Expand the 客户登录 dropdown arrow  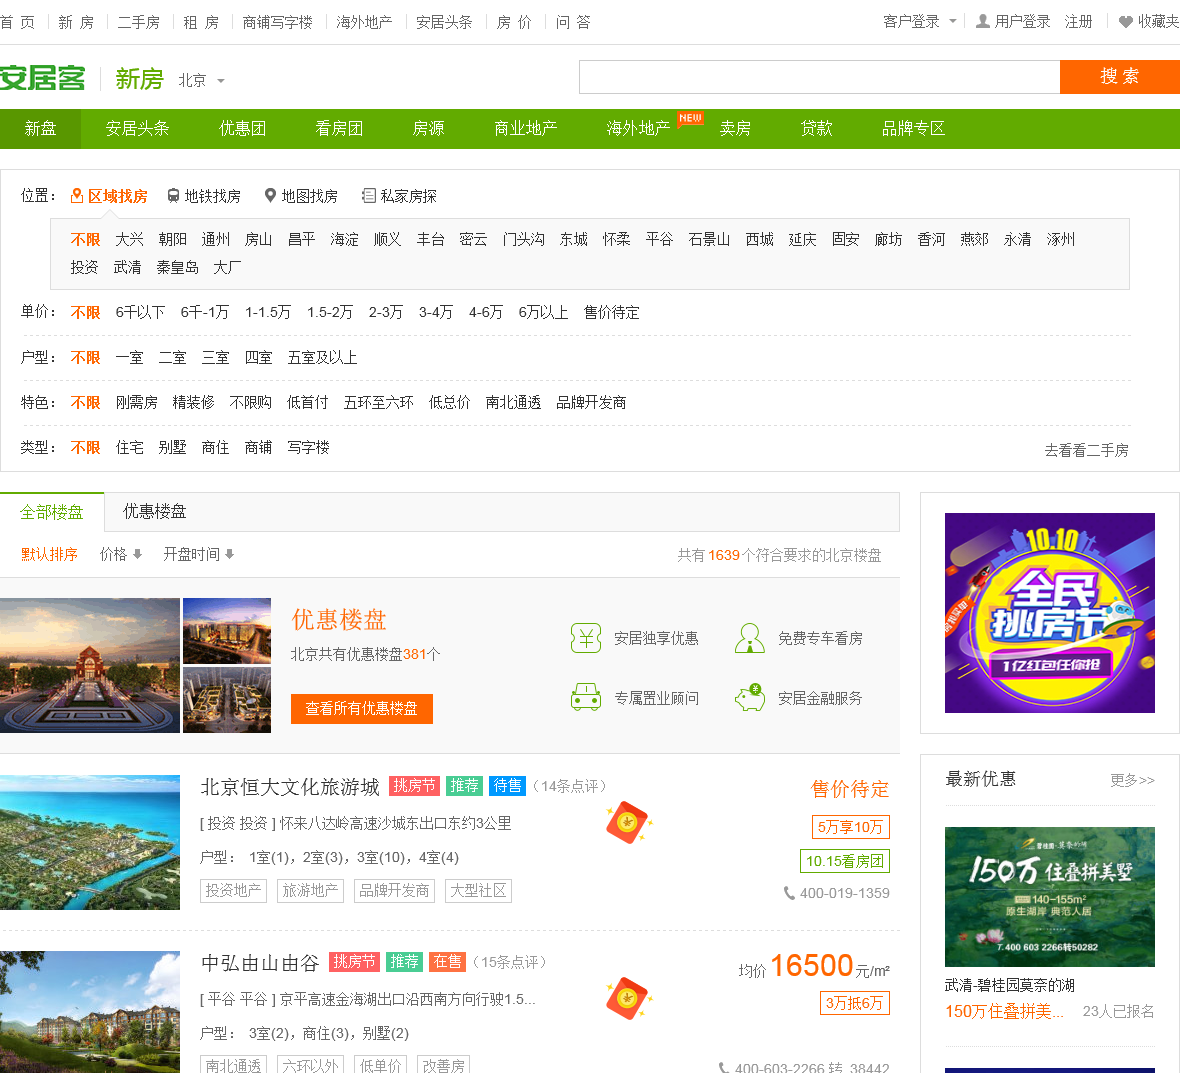coord(953,21)
